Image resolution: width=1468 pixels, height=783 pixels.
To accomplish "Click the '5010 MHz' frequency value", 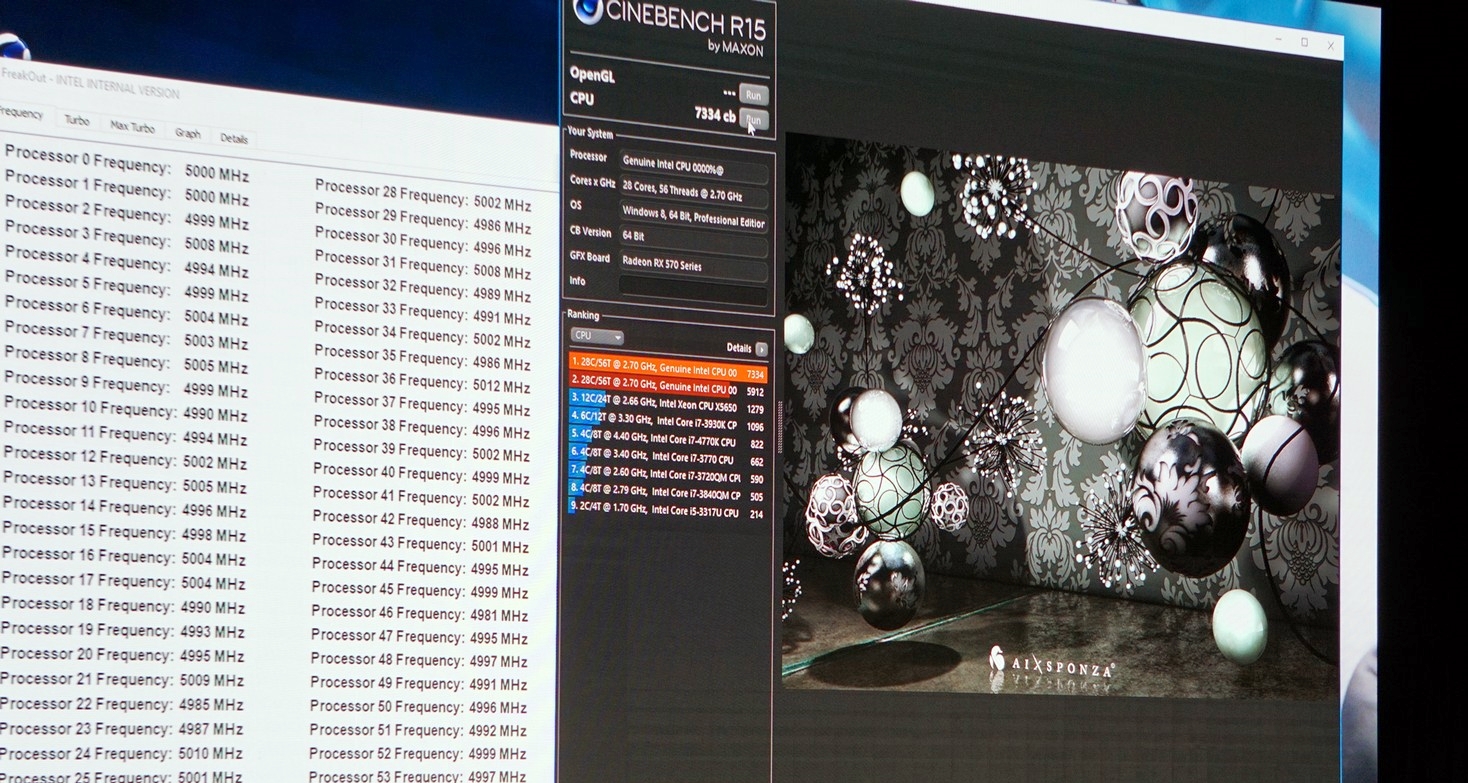I will point(210,753).
